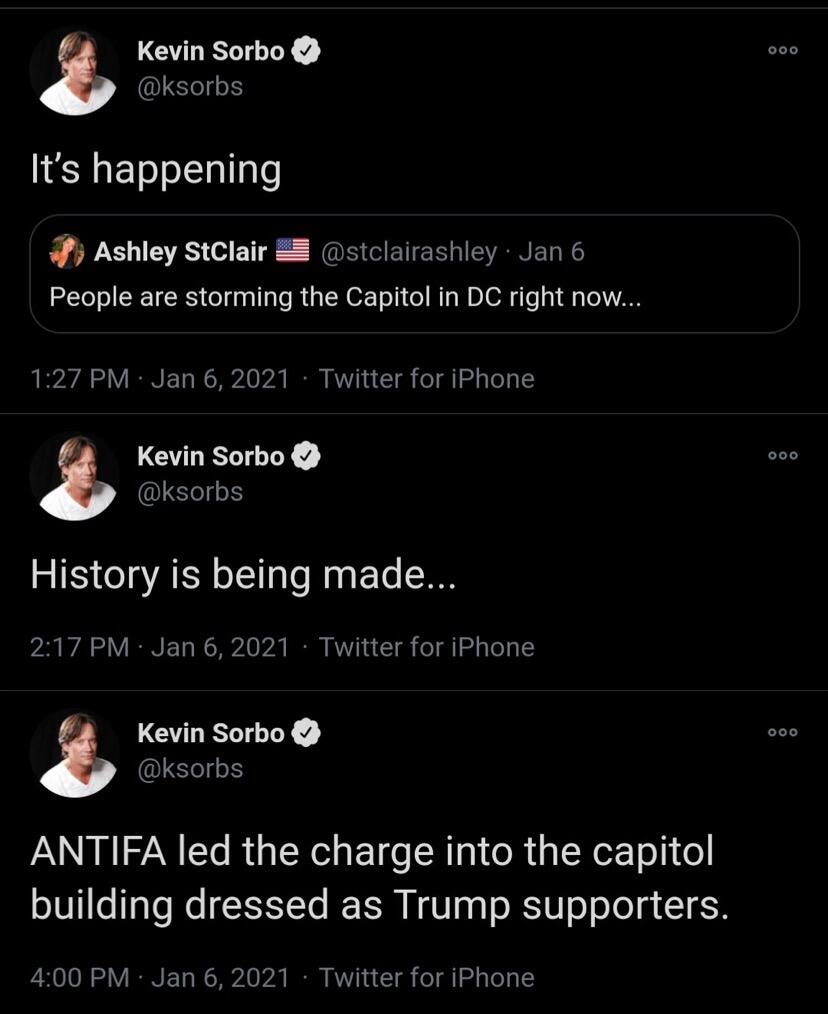Image resolution: width=828 pixels, height=1014 pixels.
Task: Open the quoted tweet about storming the Capitol
Action: point(415,274)
